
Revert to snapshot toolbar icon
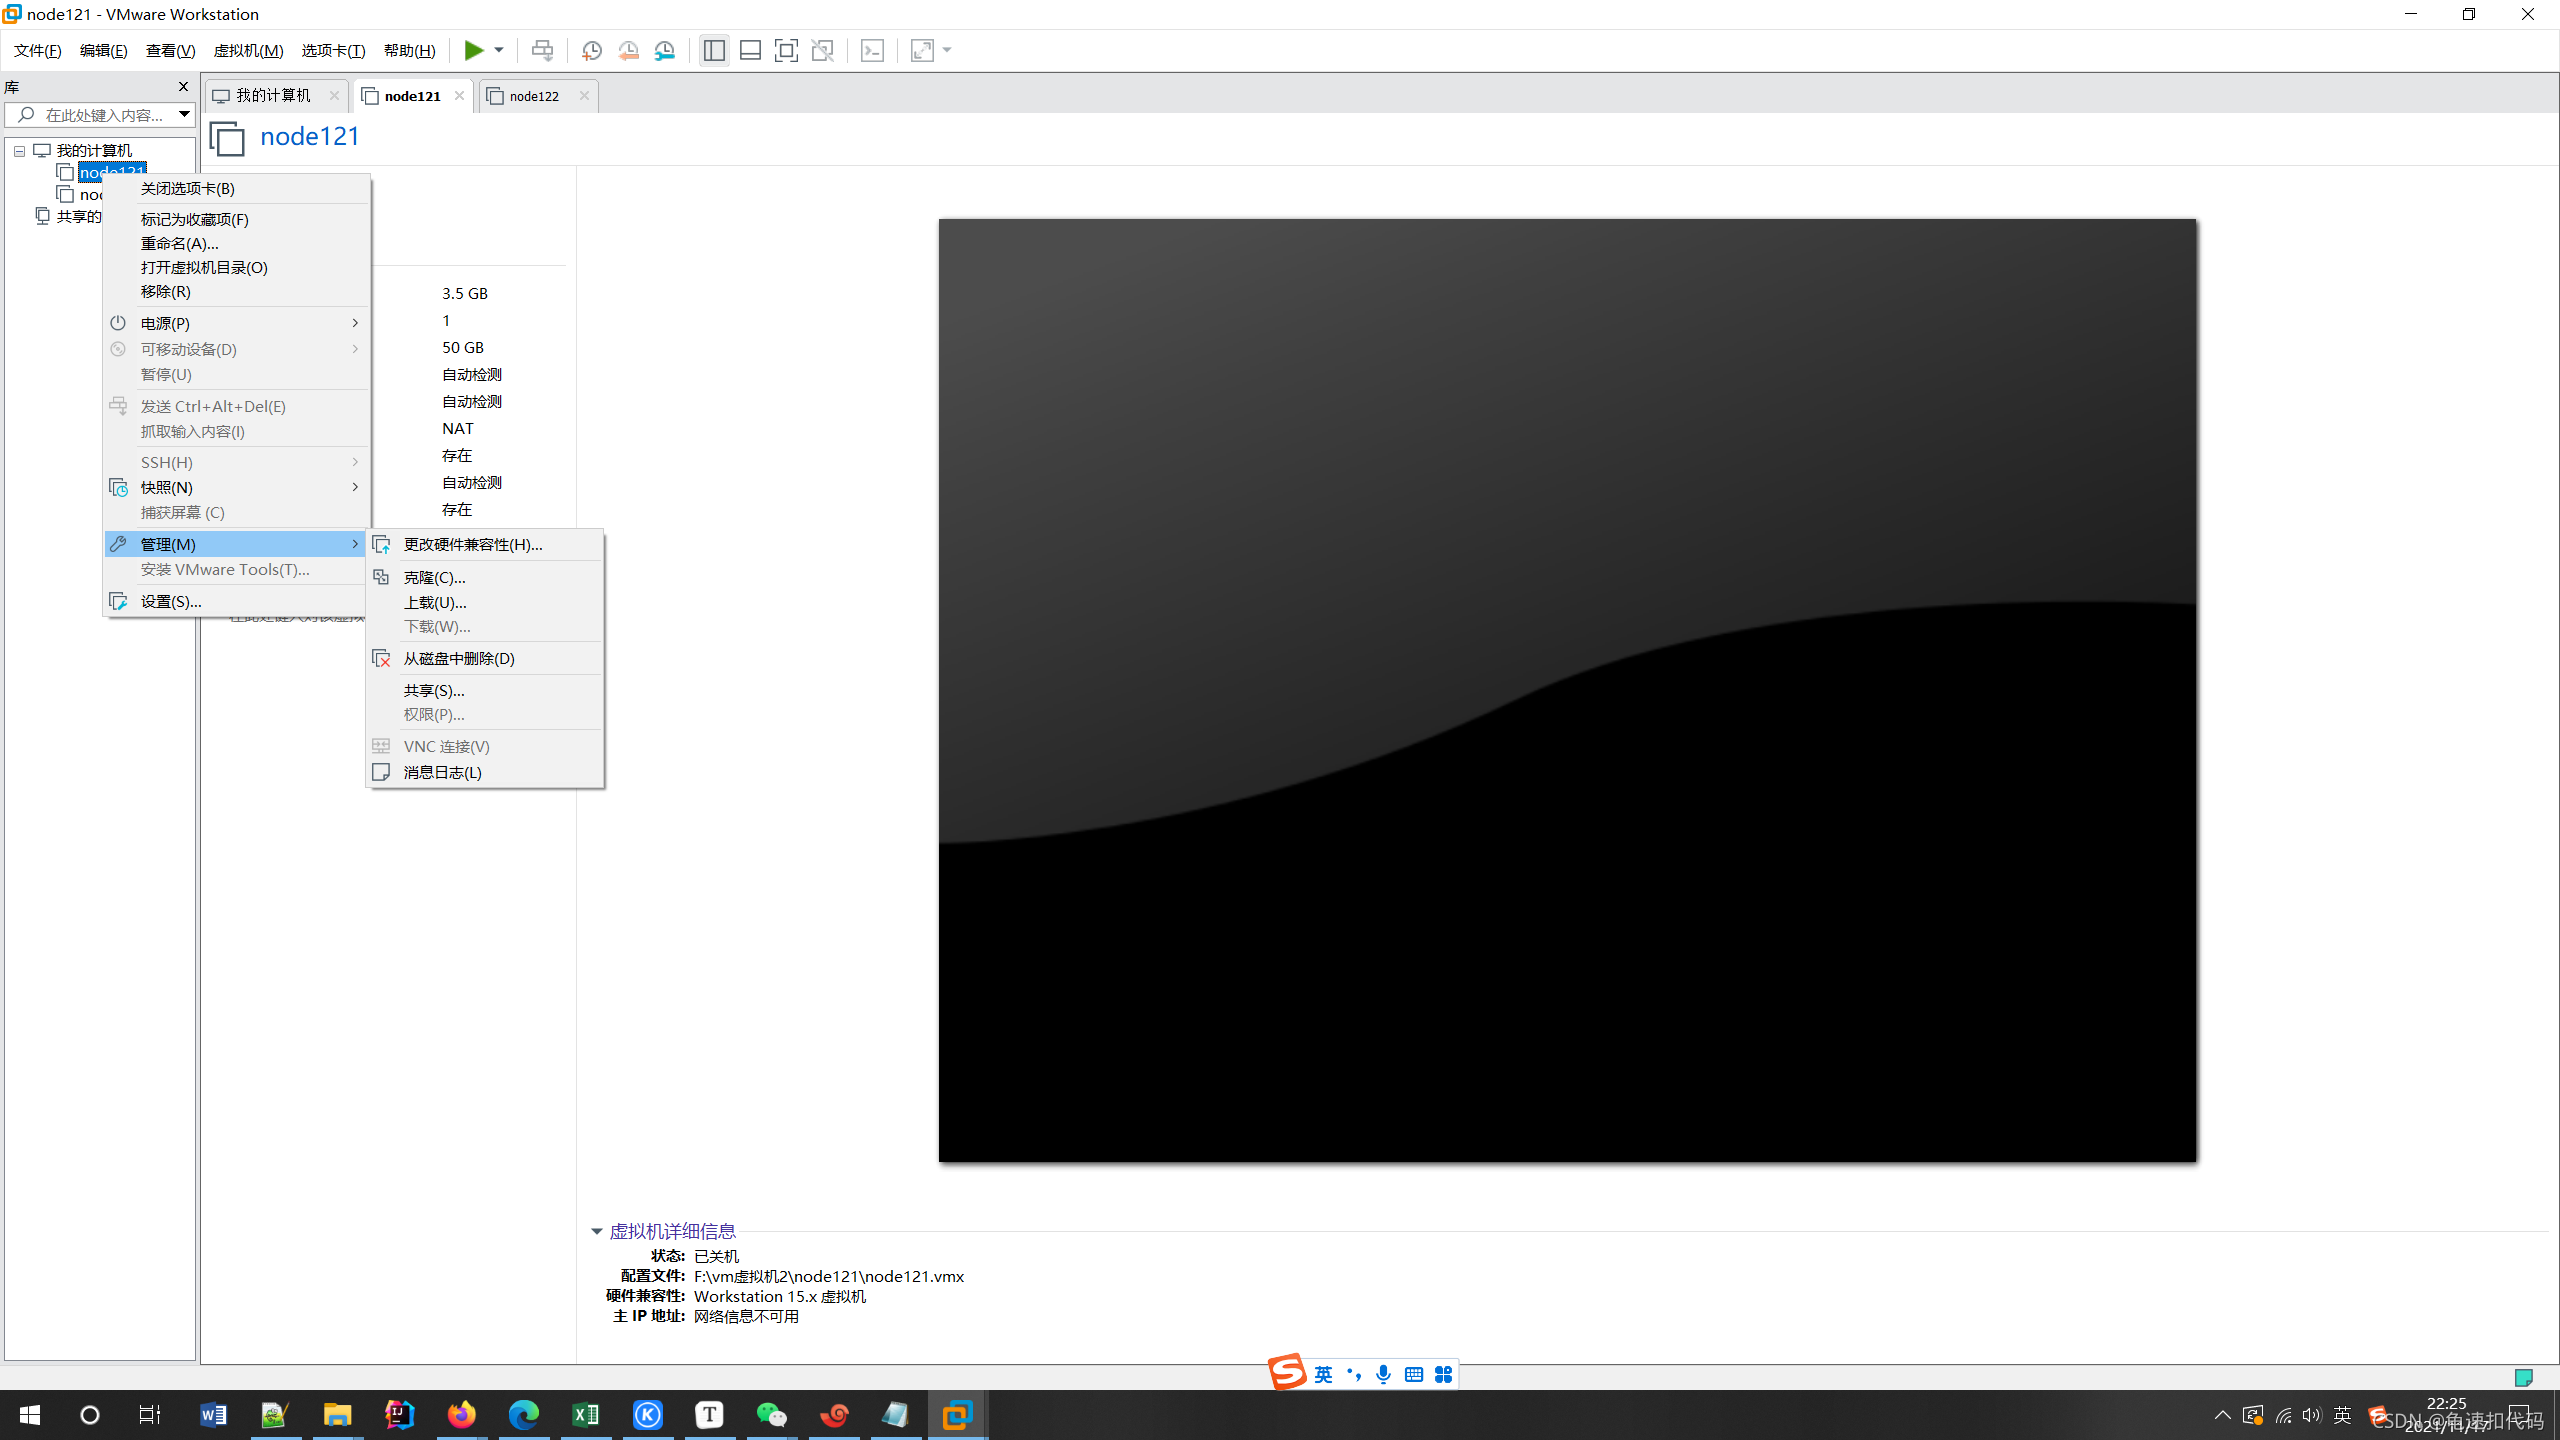point(628,50)
